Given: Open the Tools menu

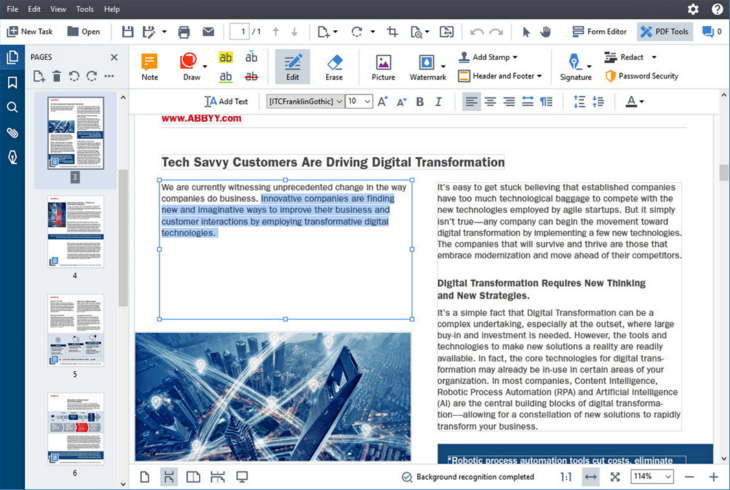Looking at the screenshot, I should [85, 9].
